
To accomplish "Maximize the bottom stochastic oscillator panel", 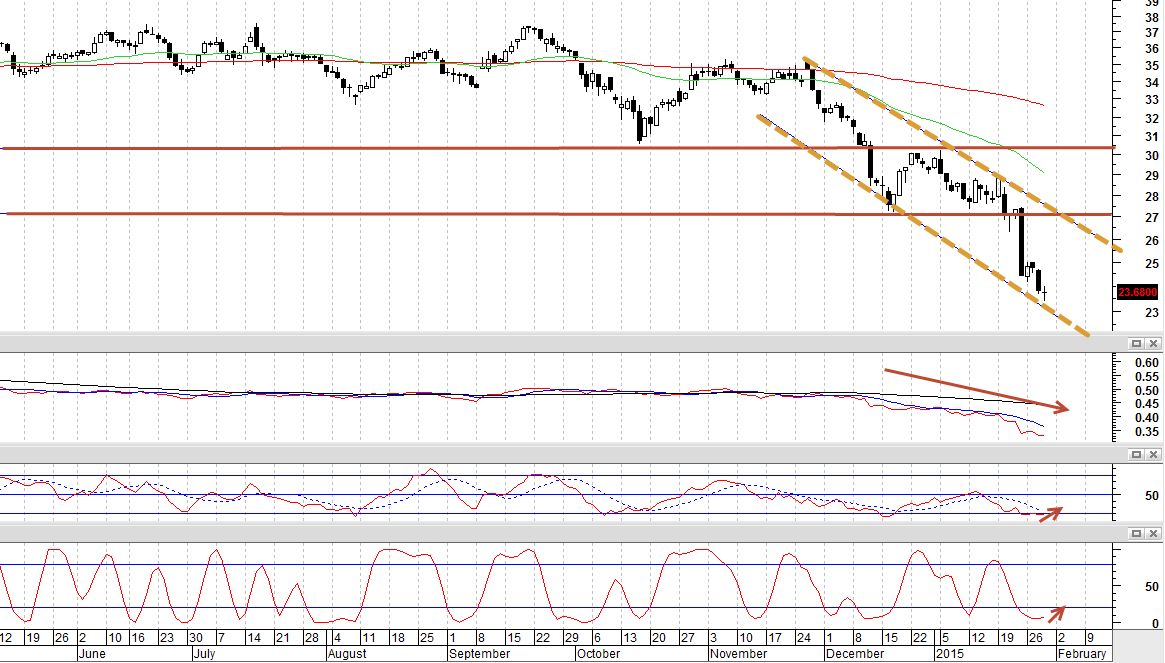I will tap(1136, 534).
